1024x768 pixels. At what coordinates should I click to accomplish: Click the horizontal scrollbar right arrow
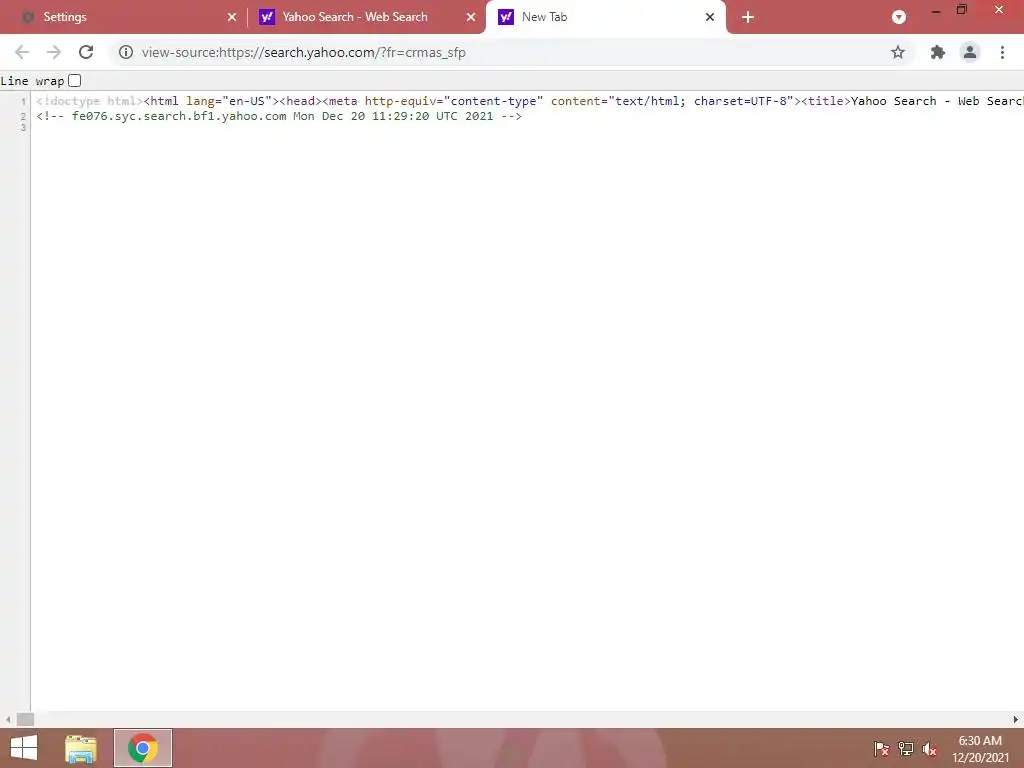tap(1016, 719)
